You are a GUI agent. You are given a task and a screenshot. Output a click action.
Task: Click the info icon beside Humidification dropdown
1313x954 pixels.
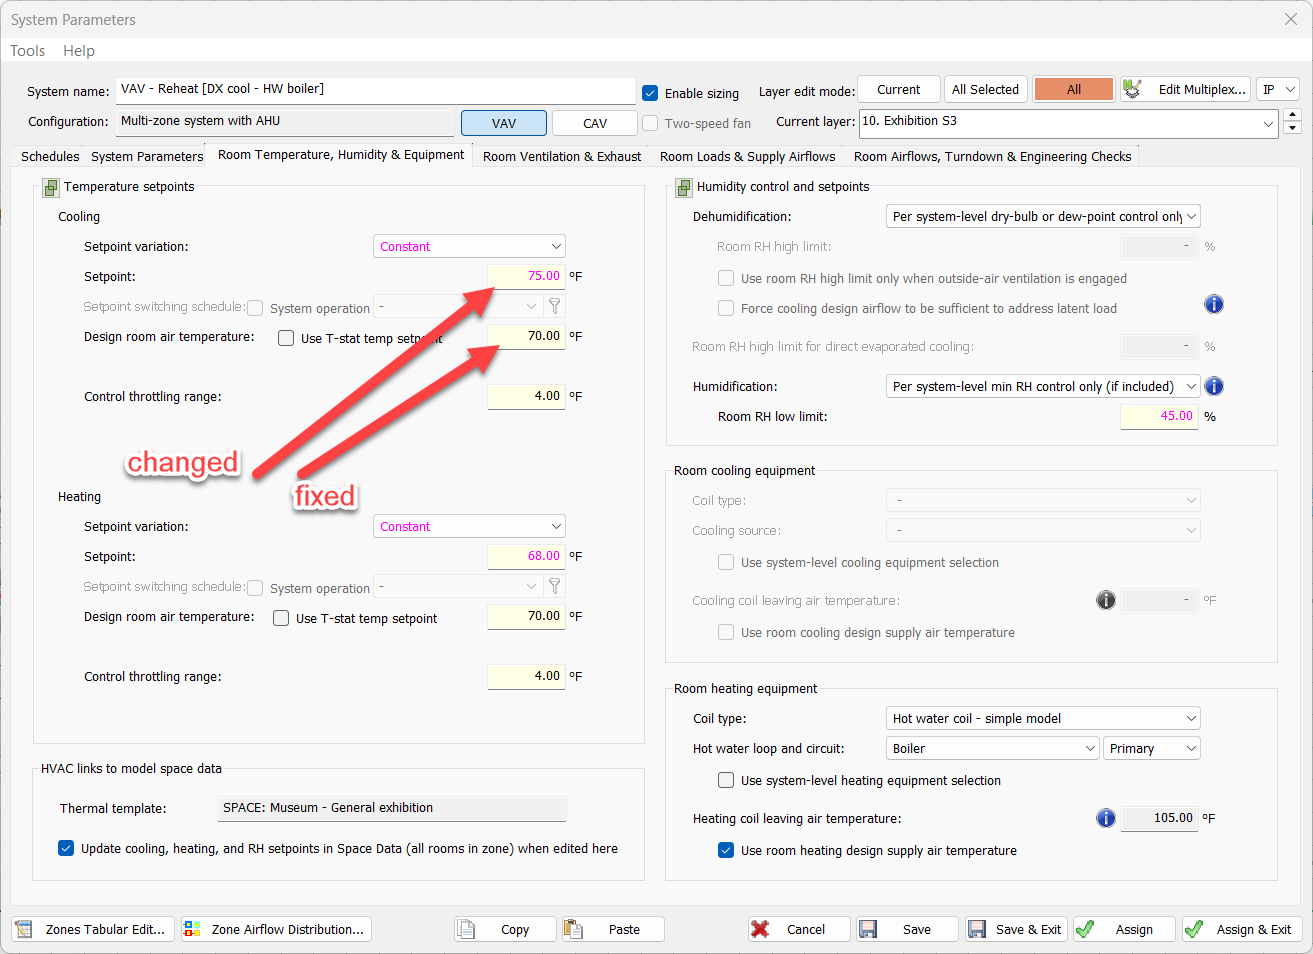click(1214, 386)
